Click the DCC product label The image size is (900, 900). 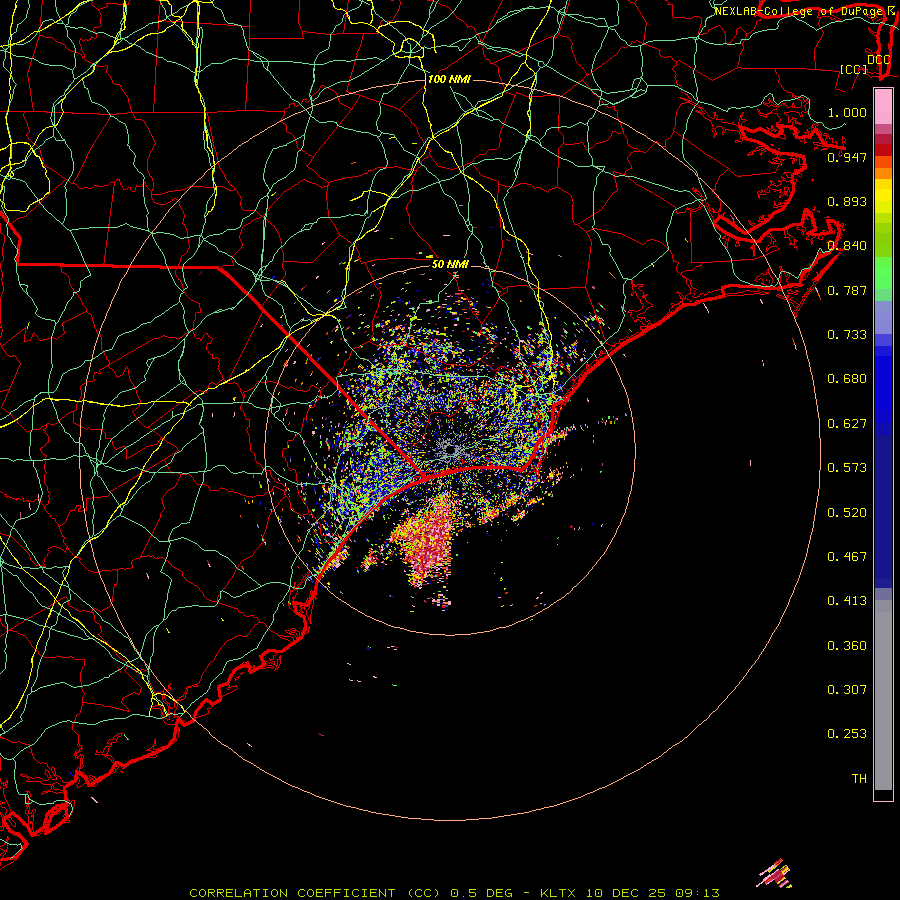click(x=878, y=60)
